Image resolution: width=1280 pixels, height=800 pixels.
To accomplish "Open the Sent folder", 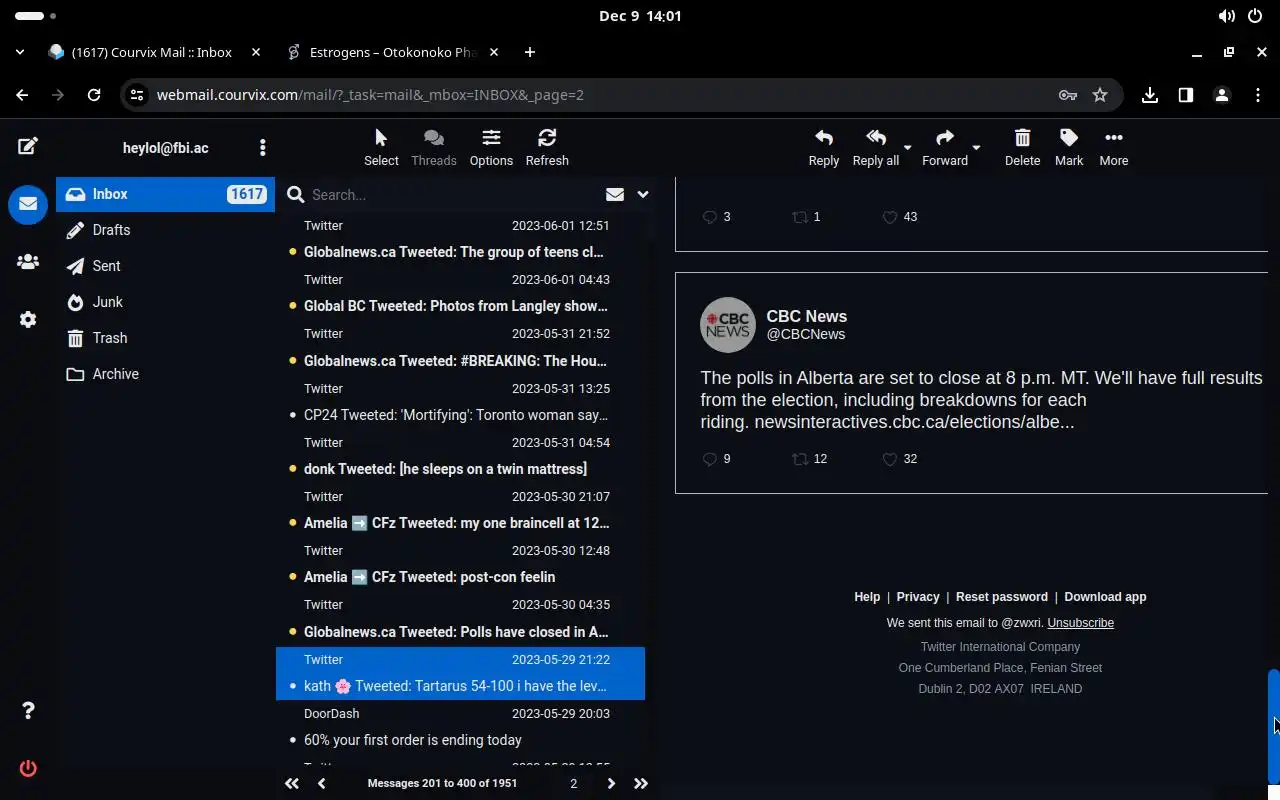I will click(x=165, y=266).
